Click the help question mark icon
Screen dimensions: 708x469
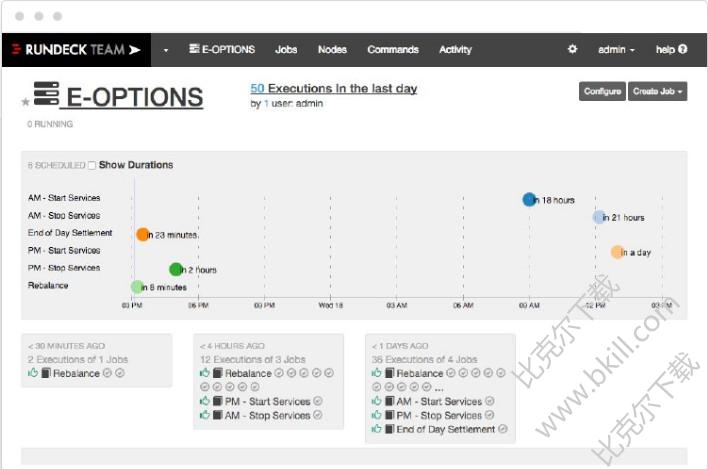683,49
